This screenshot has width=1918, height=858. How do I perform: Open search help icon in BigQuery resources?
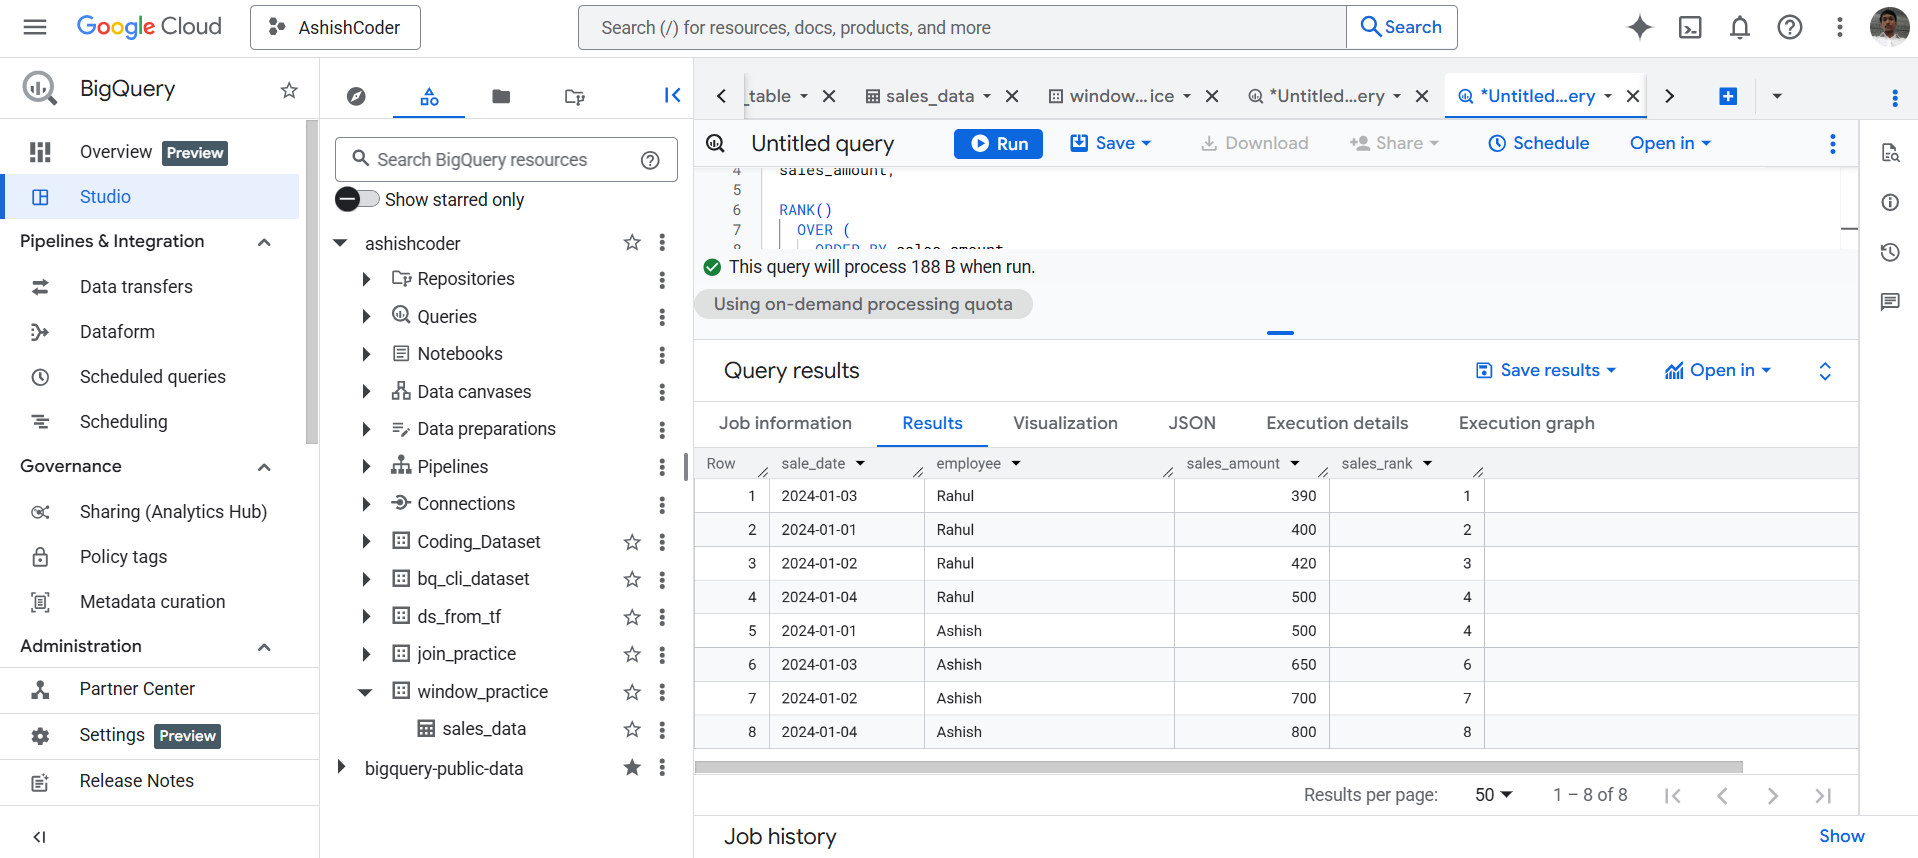tap(650, 160)
